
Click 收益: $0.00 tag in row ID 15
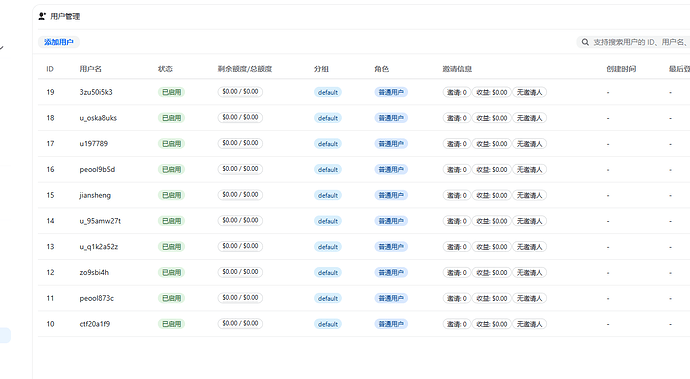click(492, 195)
